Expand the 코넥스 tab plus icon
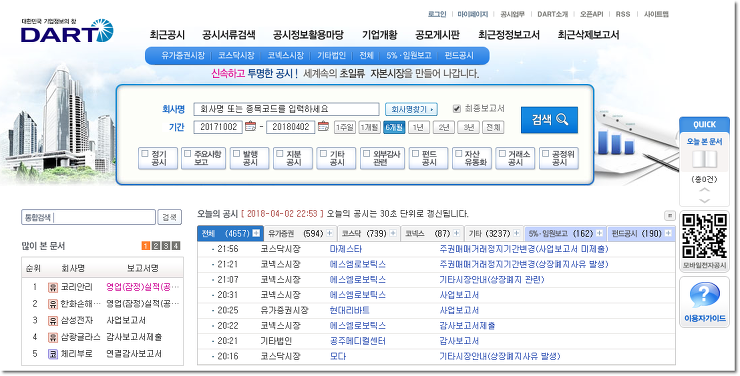740x376 pixels. [x=457, y=233]
